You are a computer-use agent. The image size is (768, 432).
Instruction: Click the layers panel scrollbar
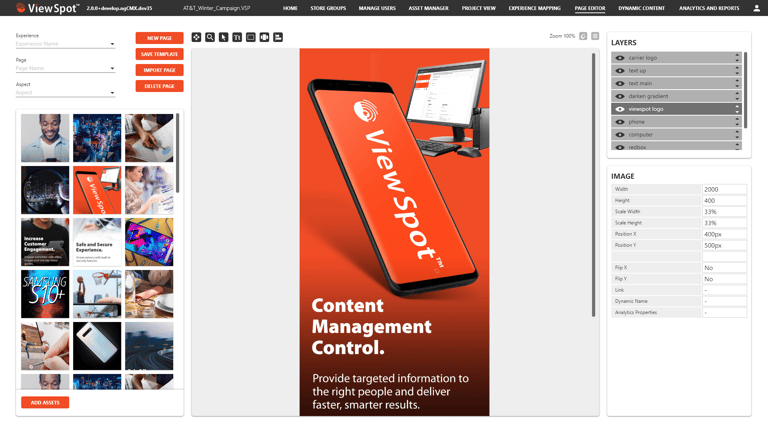point(745,90)
